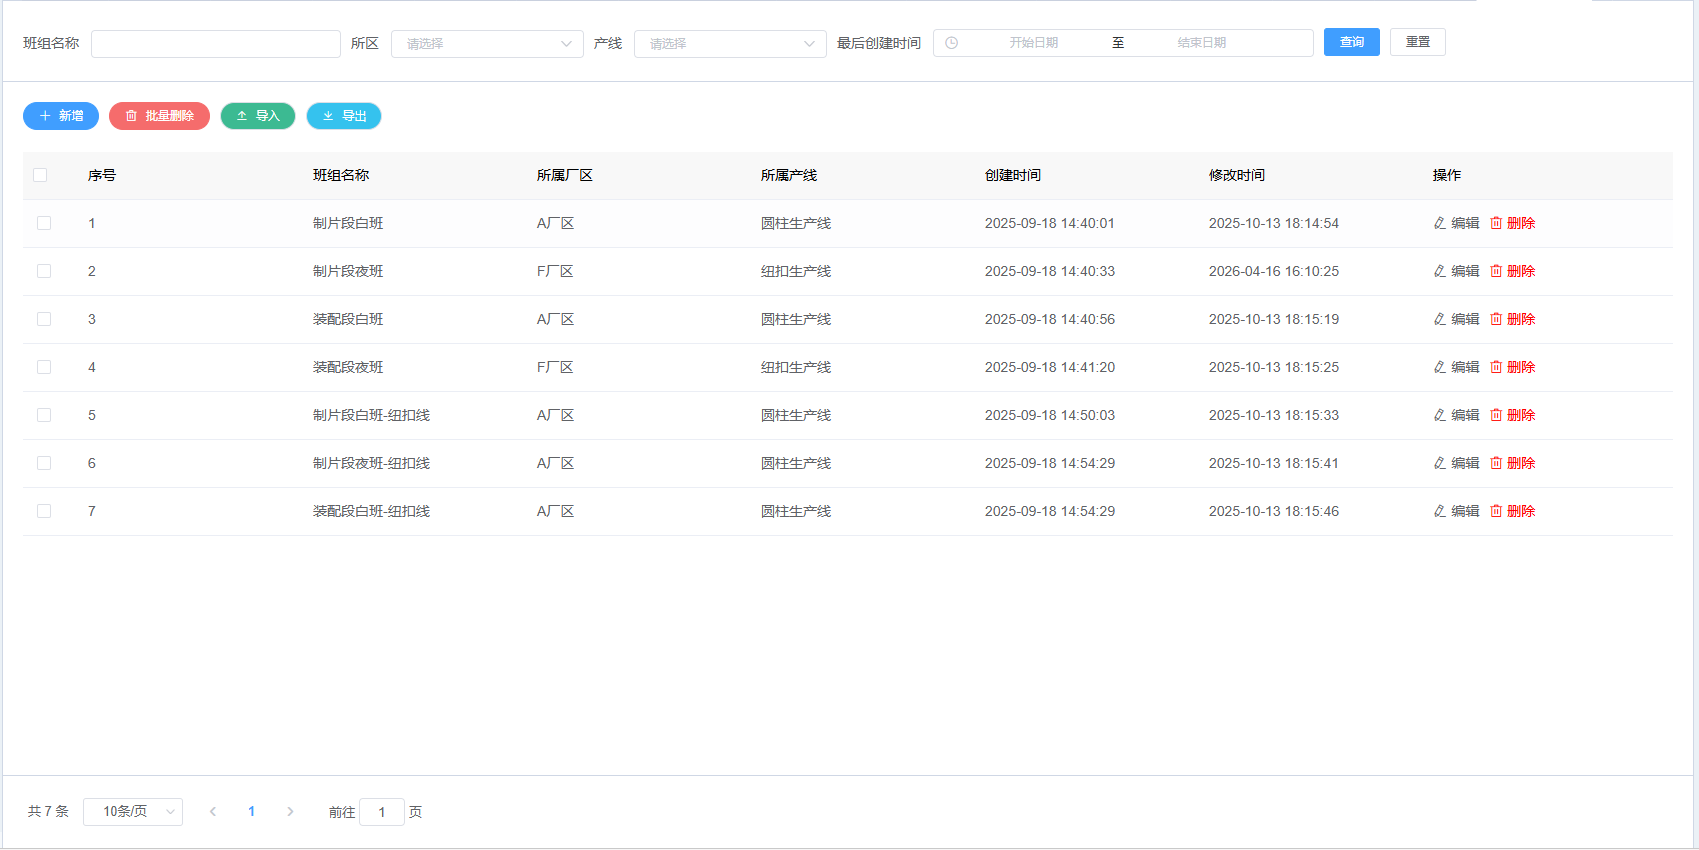Click 圆柱生产线 cell in row 3
Viewport: 1699px width, 850px height.
point(796,319)
